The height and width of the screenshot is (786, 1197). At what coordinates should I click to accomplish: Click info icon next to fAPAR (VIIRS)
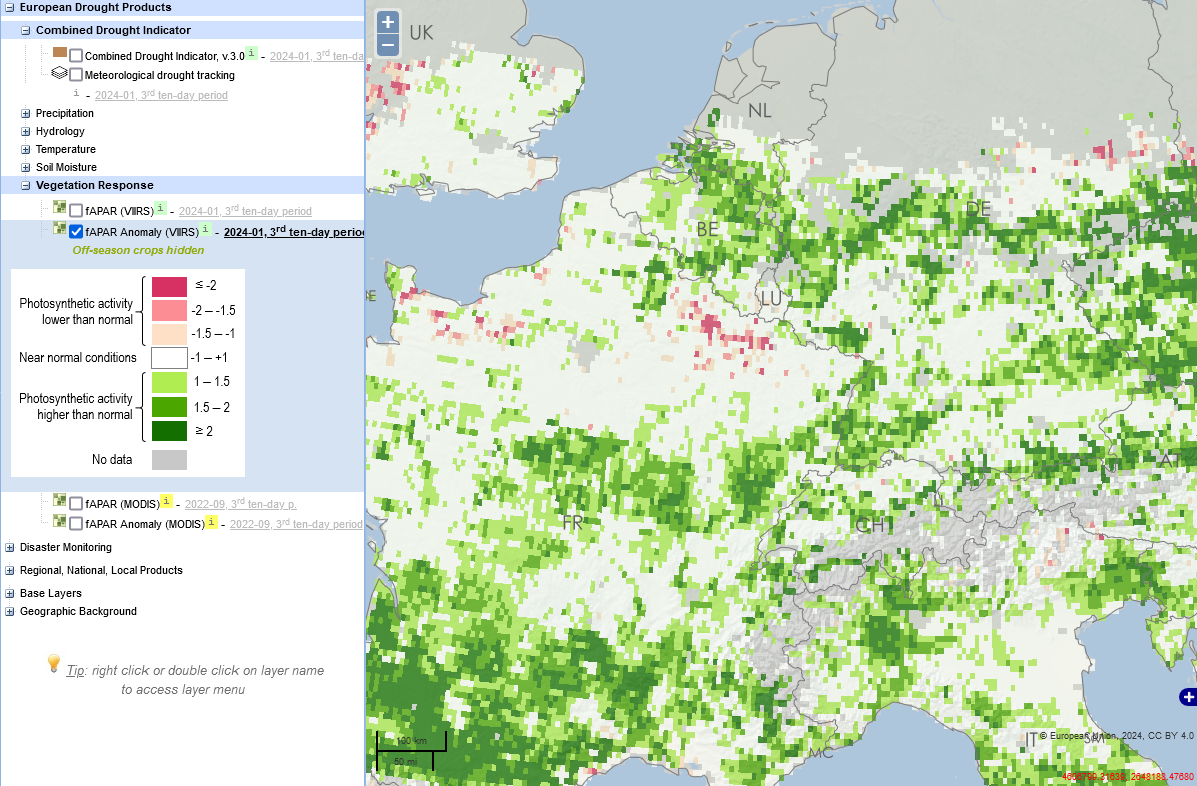point(160,209)
